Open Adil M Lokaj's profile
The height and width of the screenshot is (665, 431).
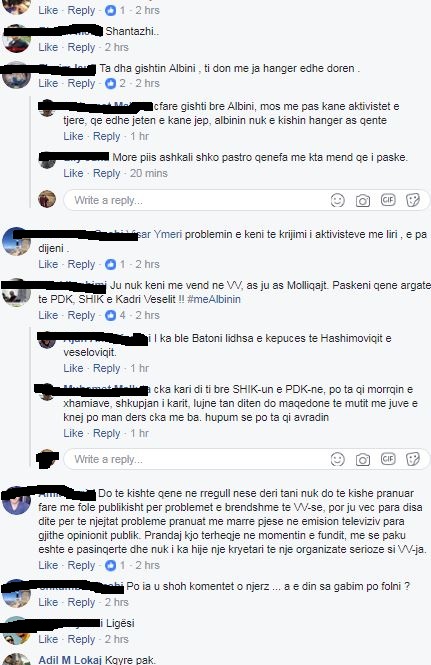tap(70, 660)
